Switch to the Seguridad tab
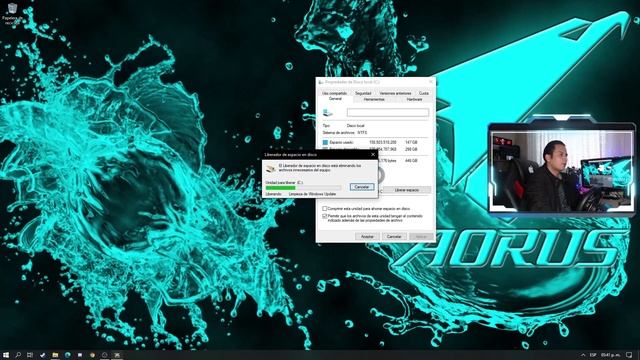The width and height of the screenshot is (640, 360). pyautogui.click(x=363, y=93)
